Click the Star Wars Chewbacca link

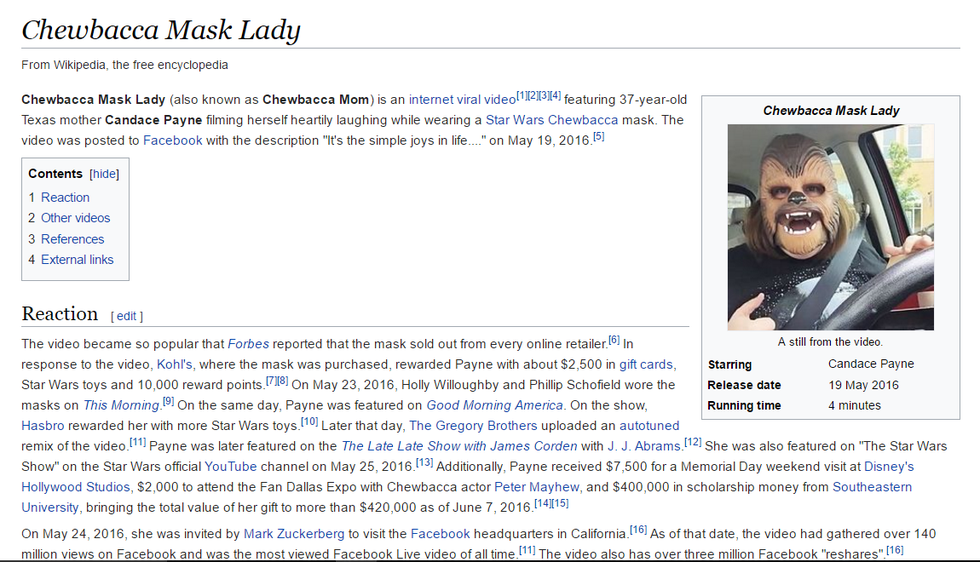pyautogui.click(x=552, y=120)
